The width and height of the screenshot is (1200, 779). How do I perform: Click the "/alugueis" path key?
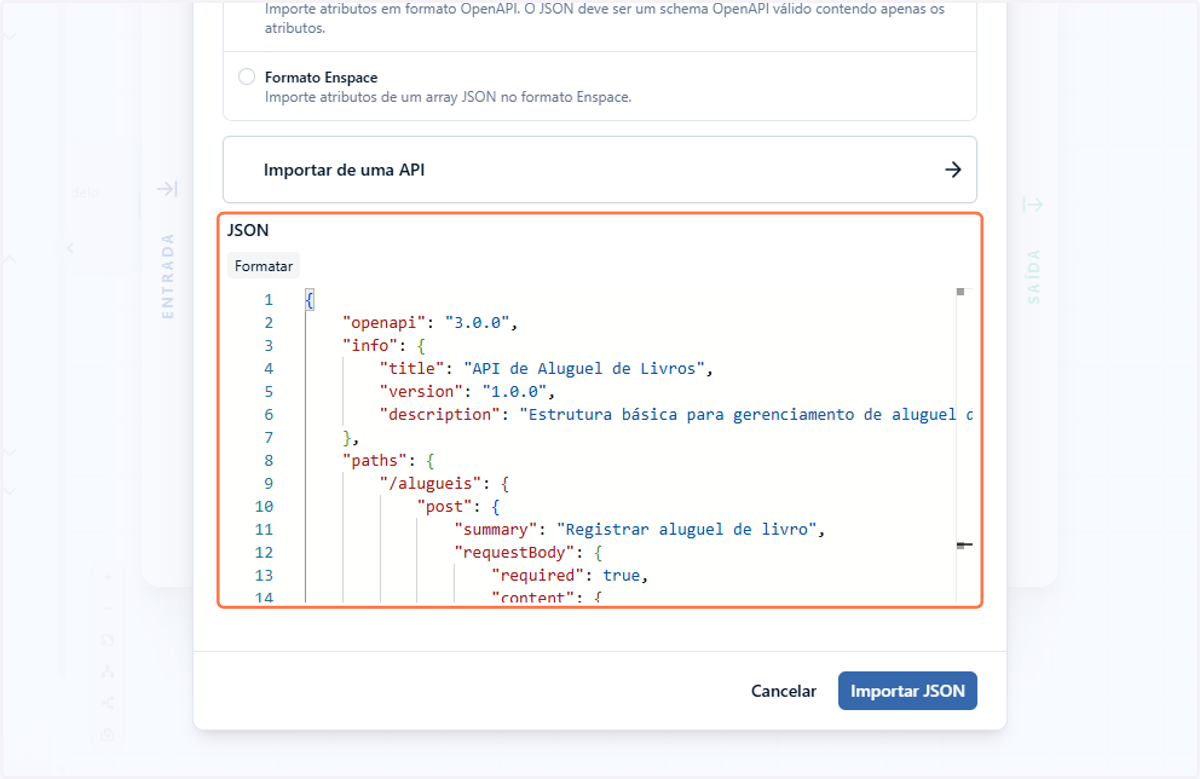(431, 484)
